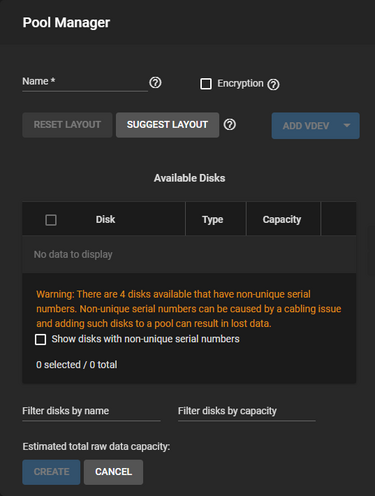Expand the Add Vdev dropdown arrow
This screenshot has width=375, height=496.
pos(347,126)
